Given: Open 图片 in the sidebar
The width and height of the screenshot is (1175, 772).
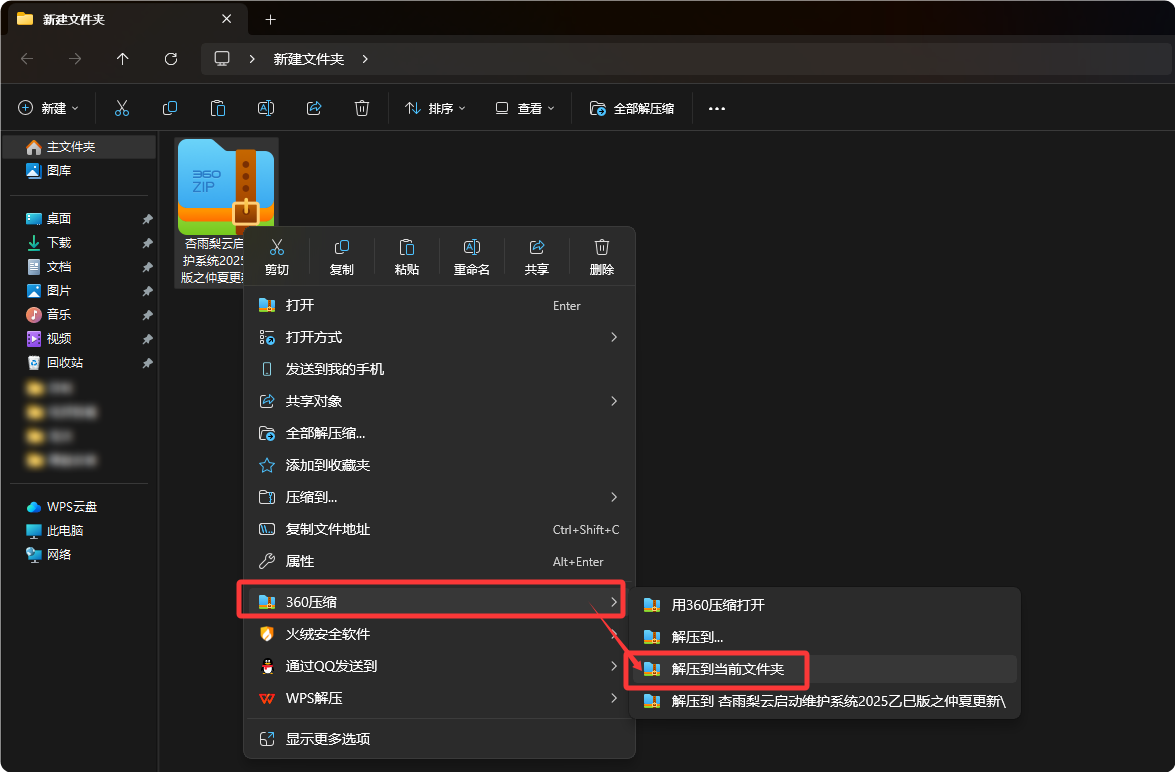Looking at the screenshot, I should click(x=79, y=291).
